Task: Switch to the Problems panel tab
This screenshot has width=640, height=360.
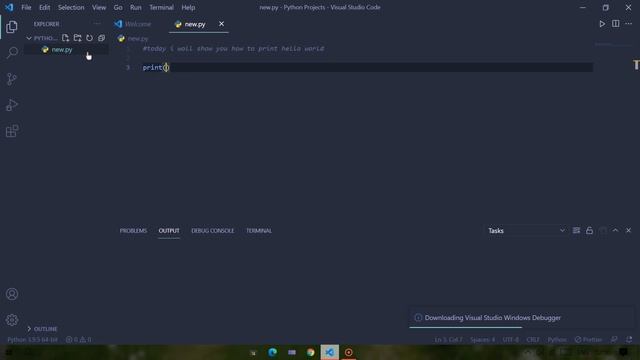Action: click(x=133, y=231)
